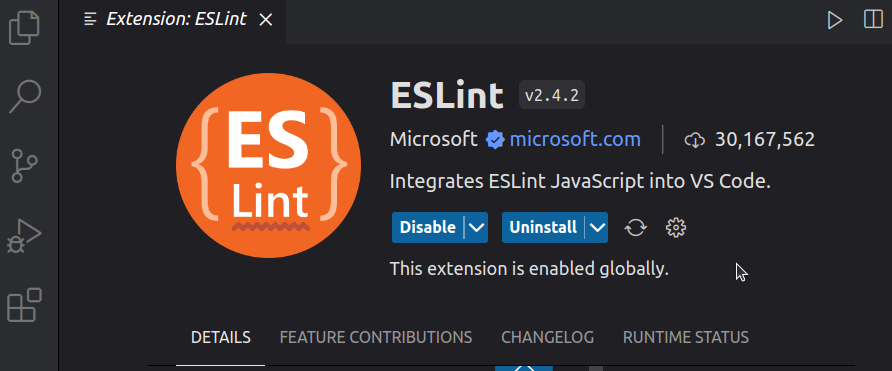
Task: Click the ESLint extension logo
Action: [x=269, y=166]
